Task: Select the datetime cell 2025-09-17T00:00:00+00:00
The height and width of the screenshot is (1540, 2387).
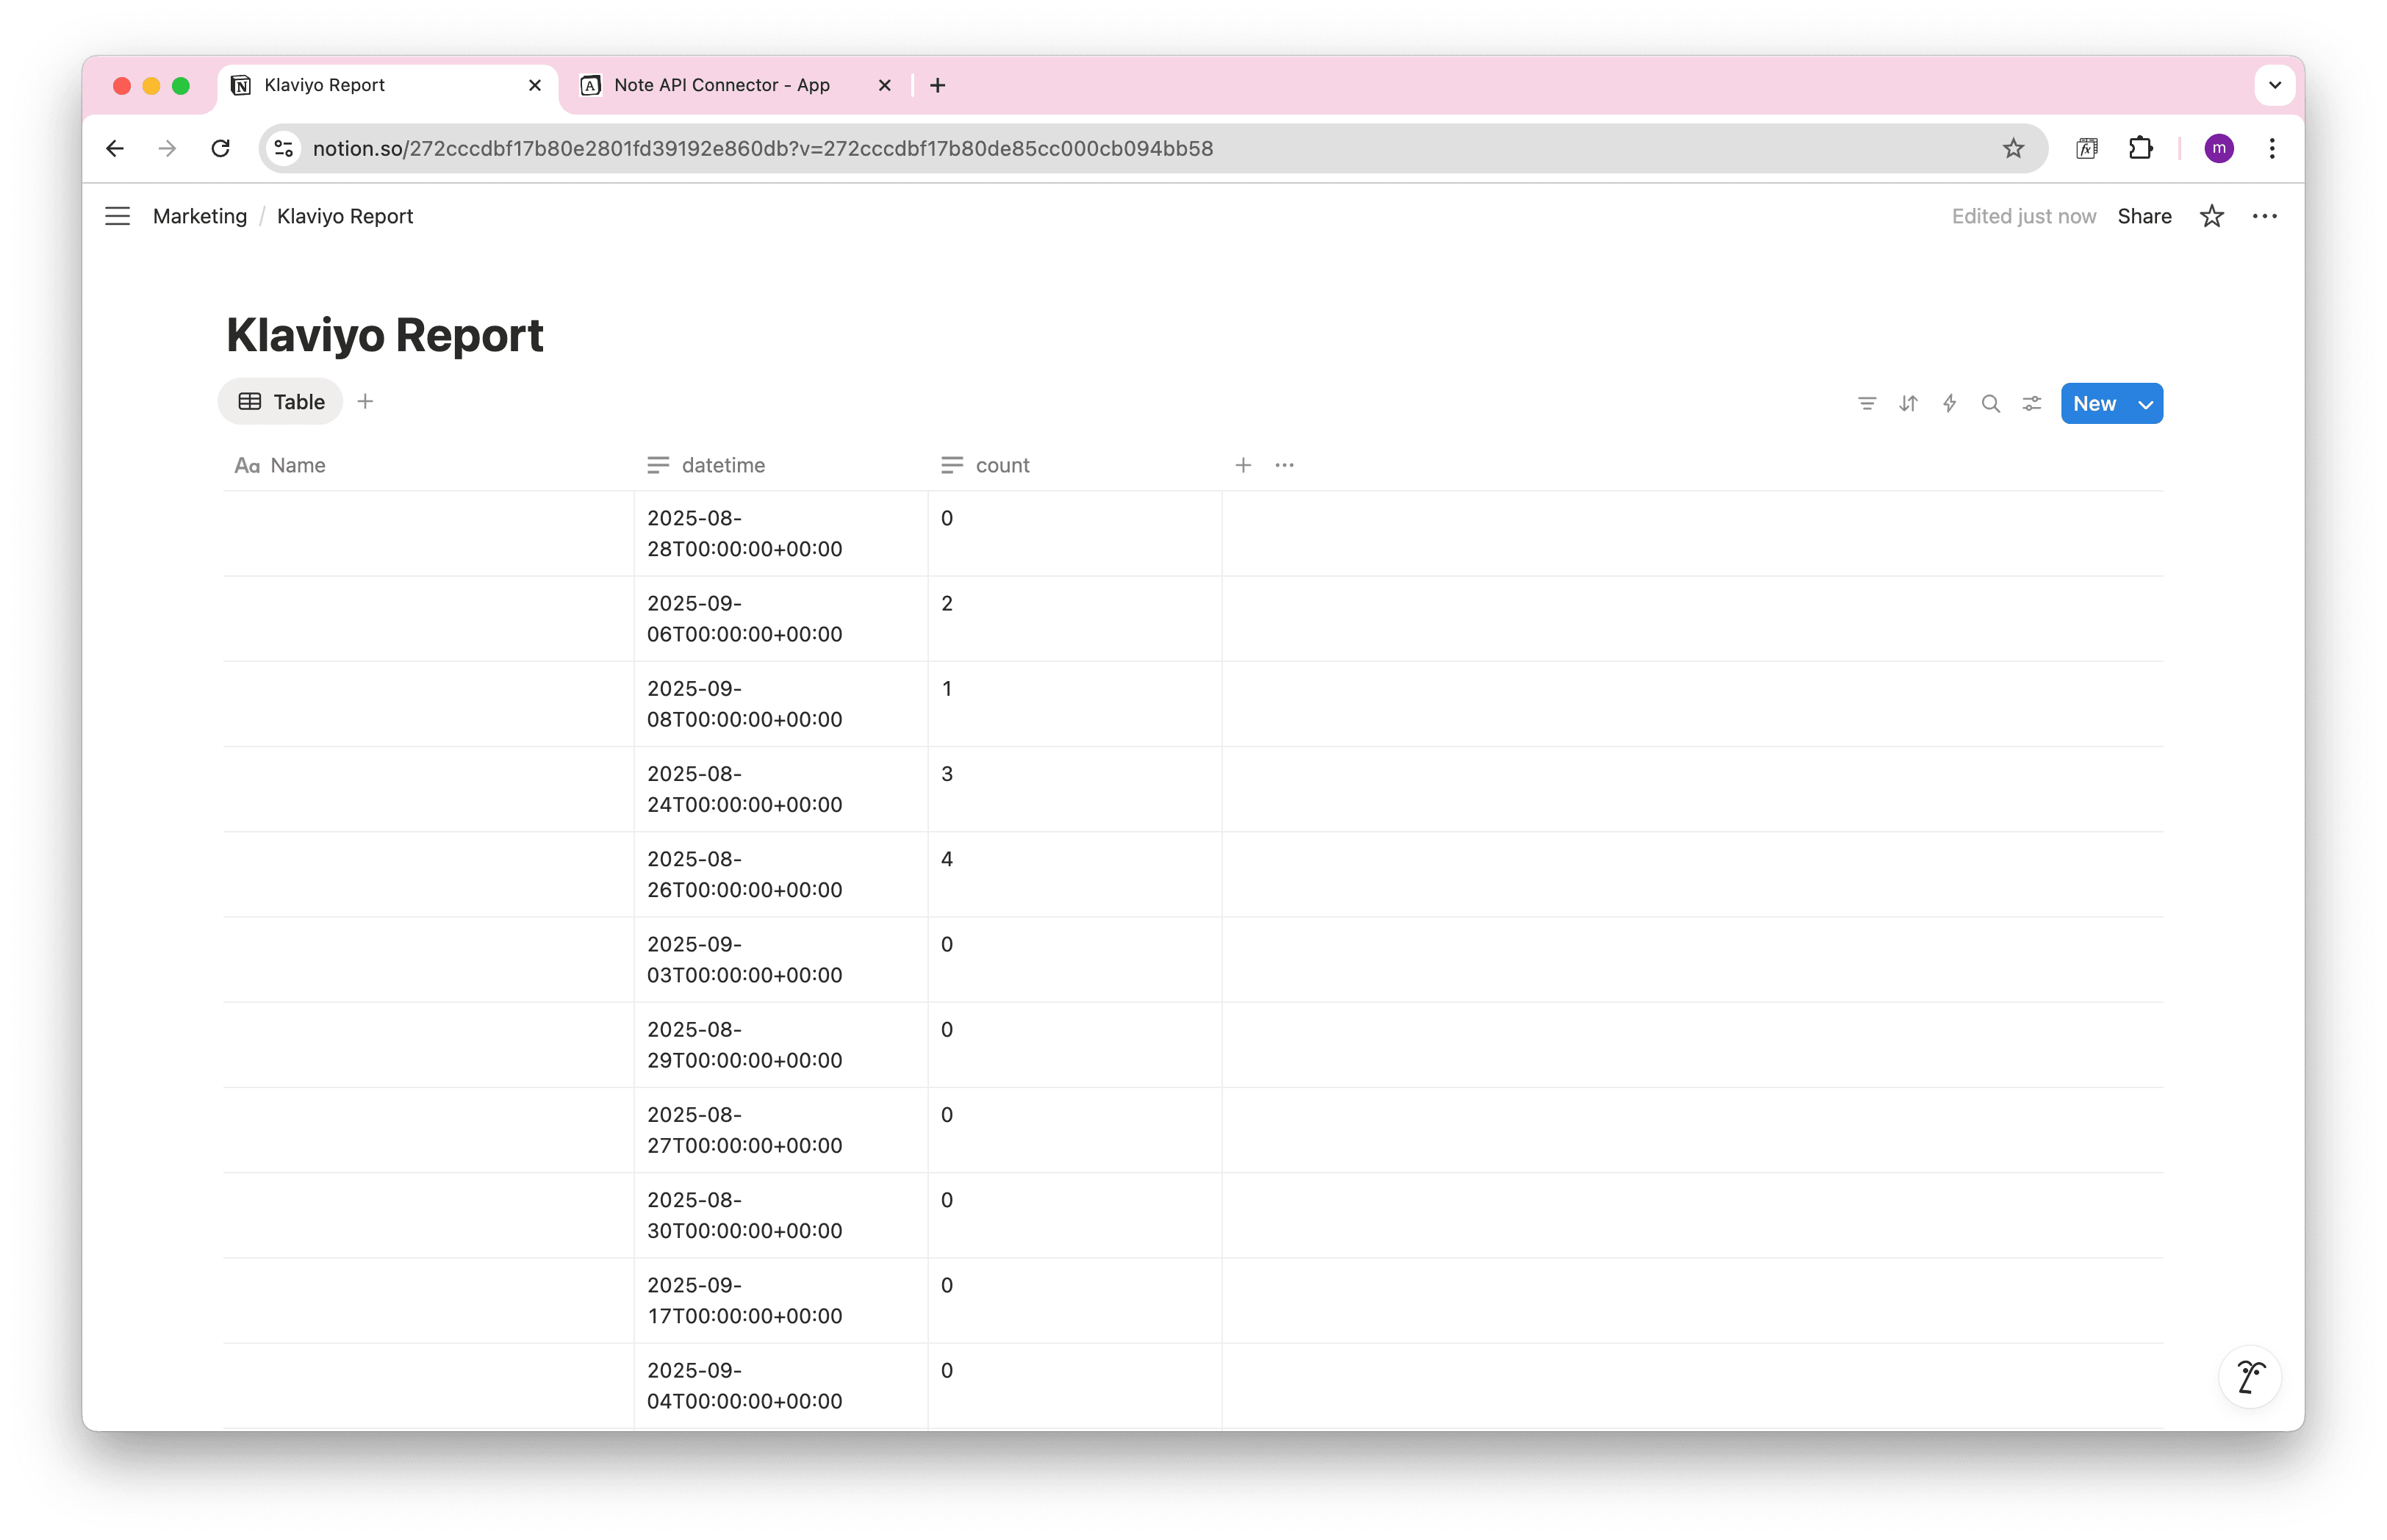Action: click(781, 1300)
